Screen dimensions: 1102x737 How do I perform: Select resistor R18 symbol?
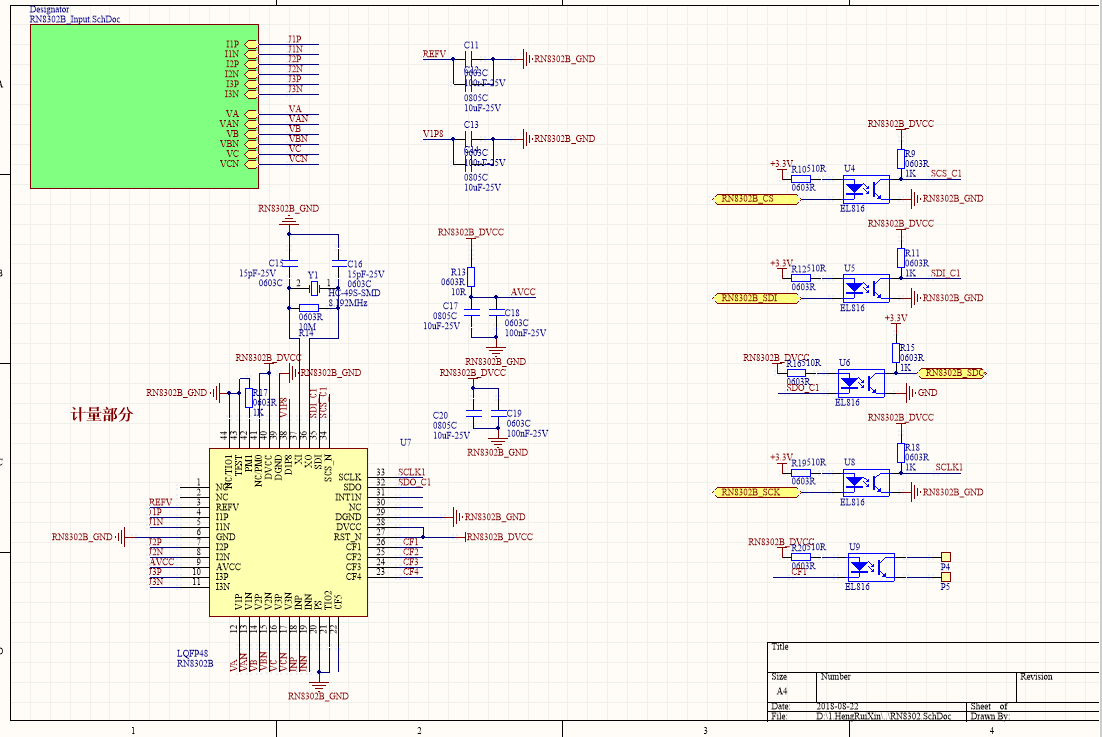click(900, 452)
